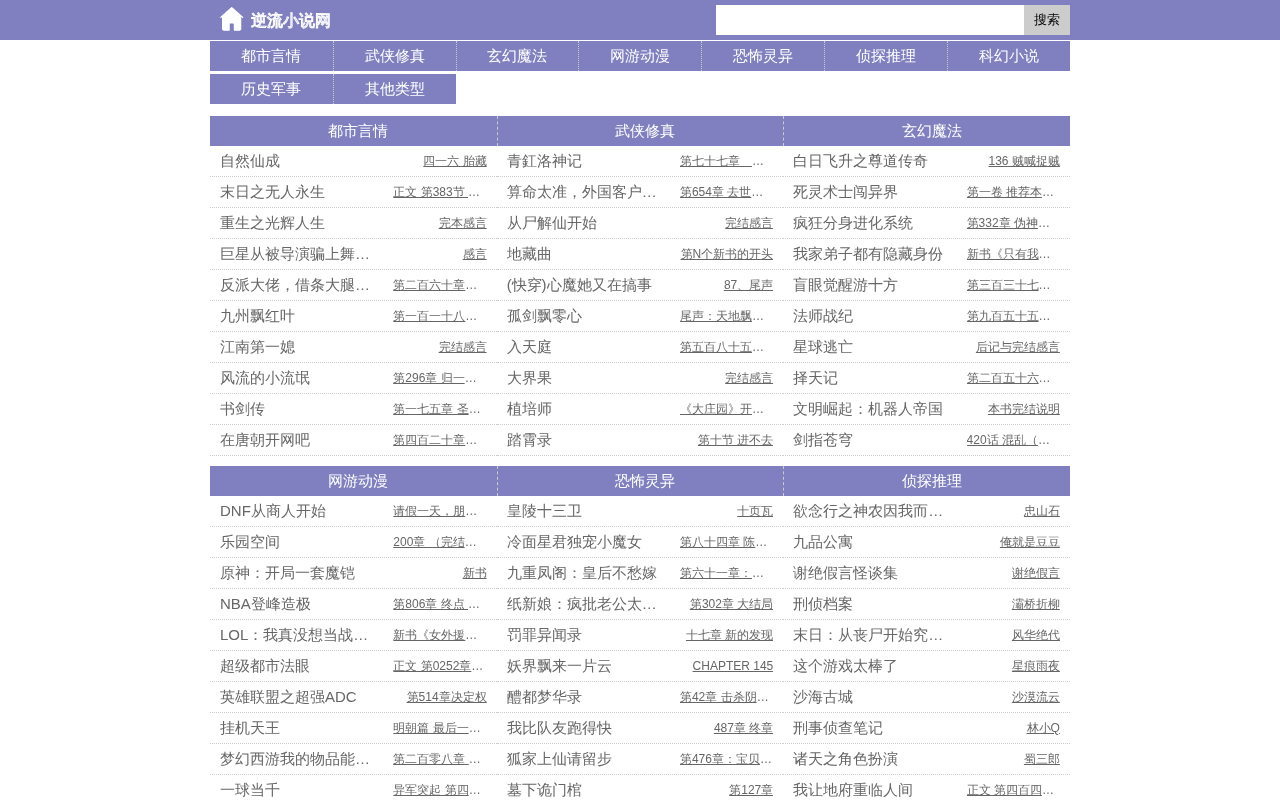1280x800 pixels.
Task: Open the 科幻小说 navigation tab
Action: pos(1009,56)
